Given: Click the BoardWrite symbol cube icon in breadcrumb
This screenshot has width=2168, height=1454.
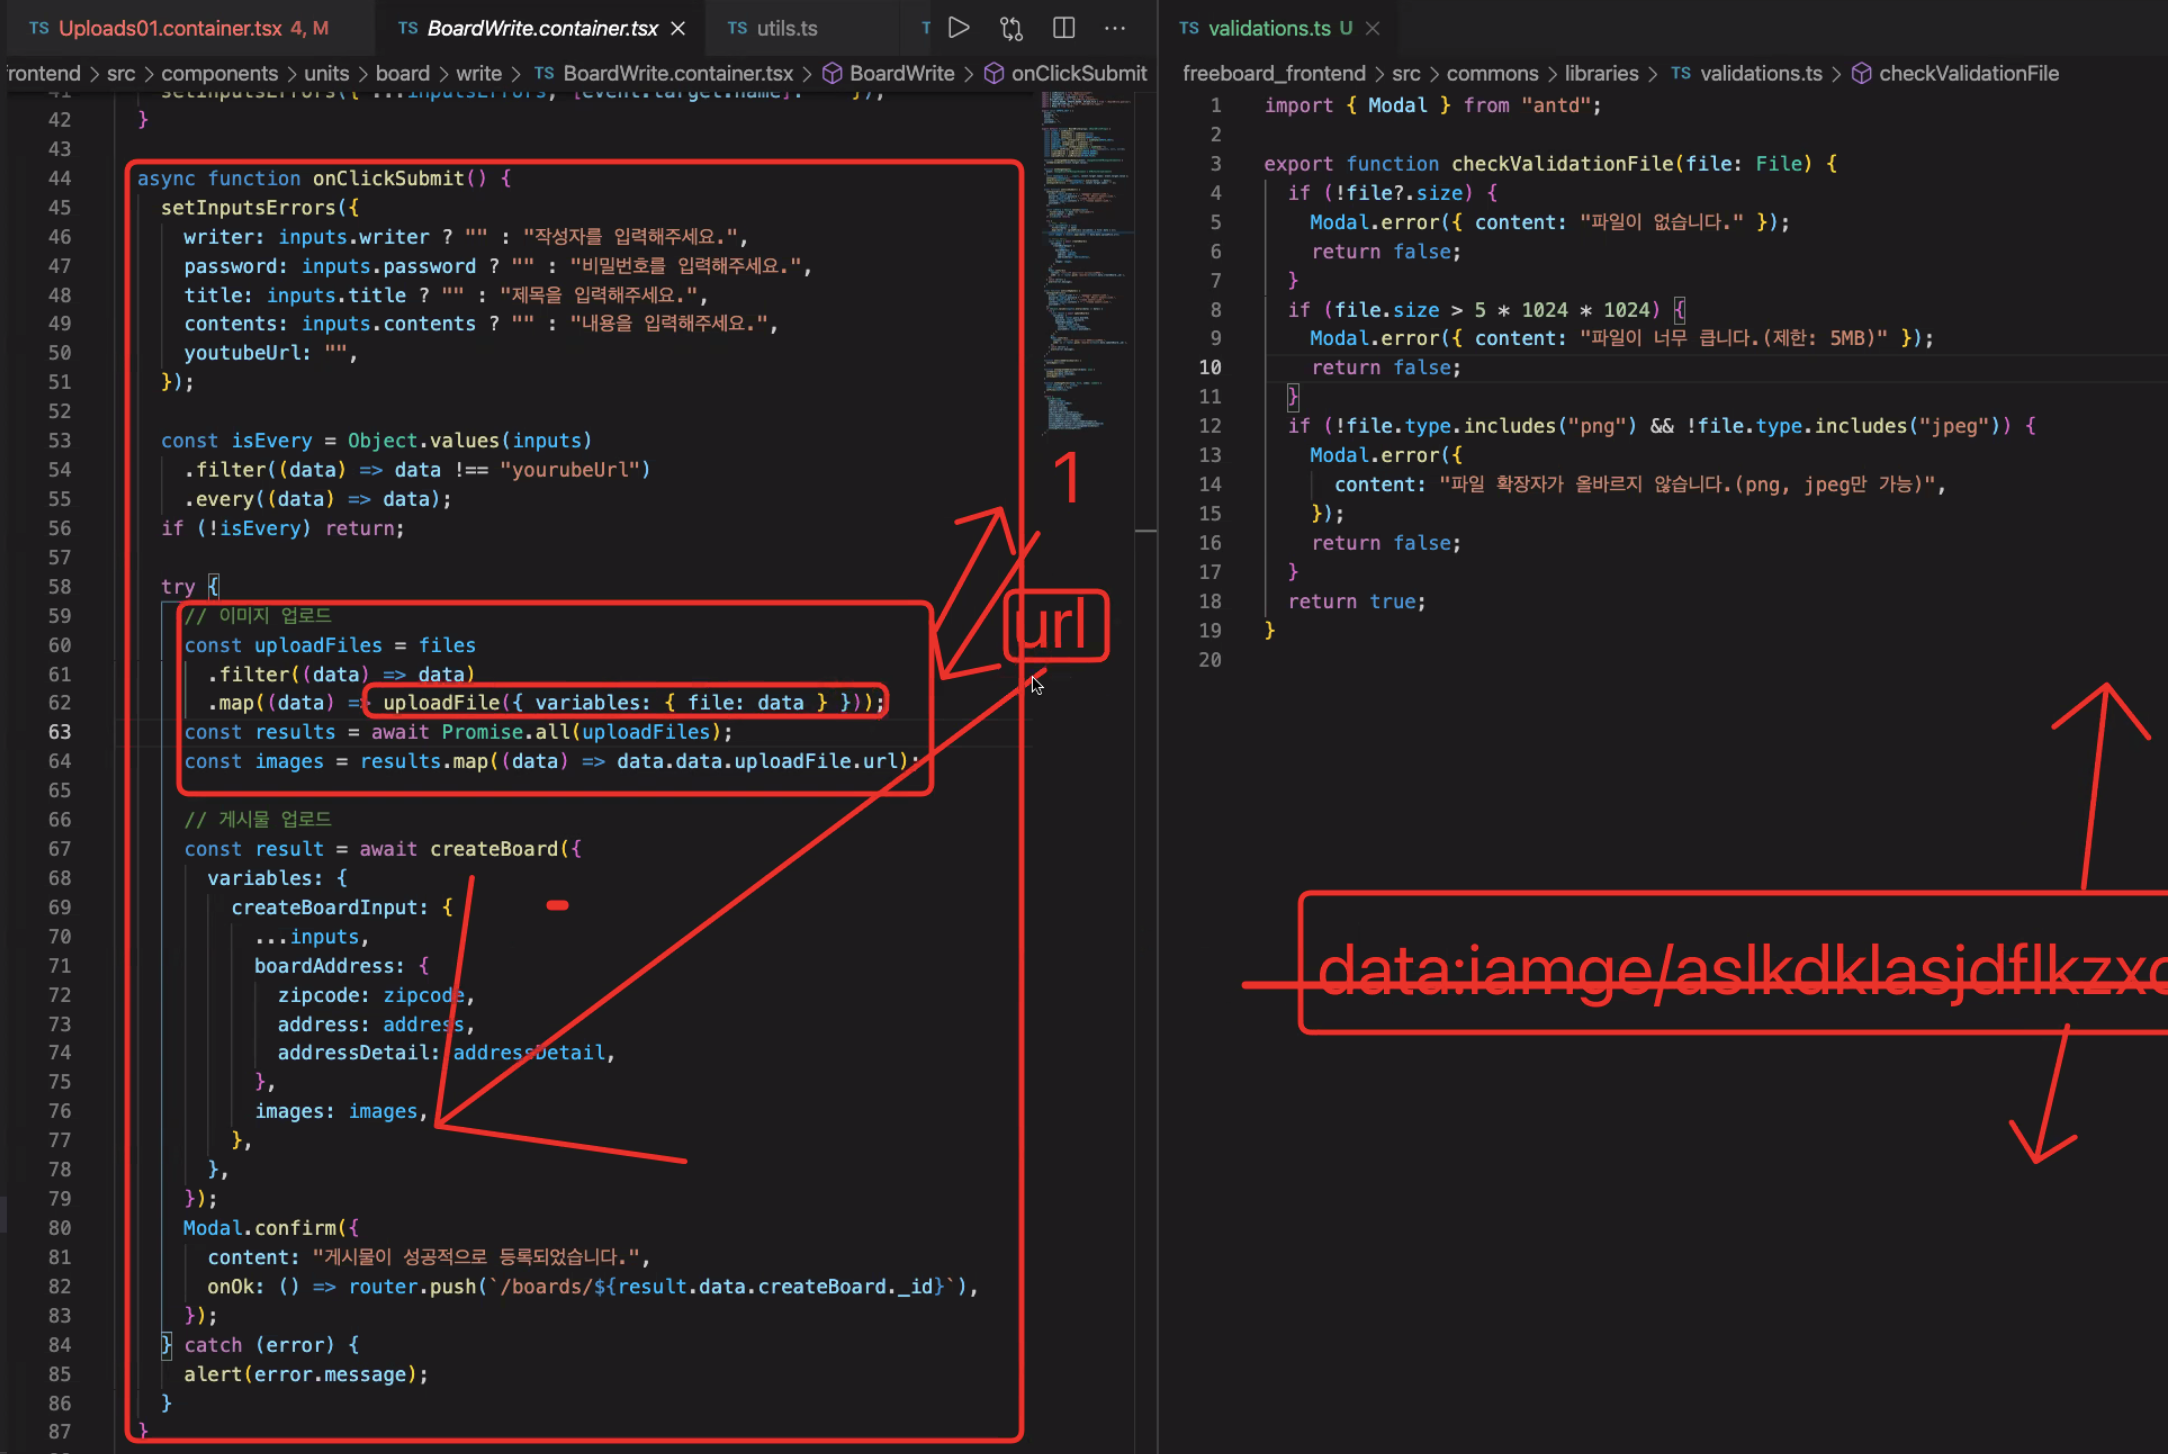Looking at the screenshot, I should (x=832, y=73).
